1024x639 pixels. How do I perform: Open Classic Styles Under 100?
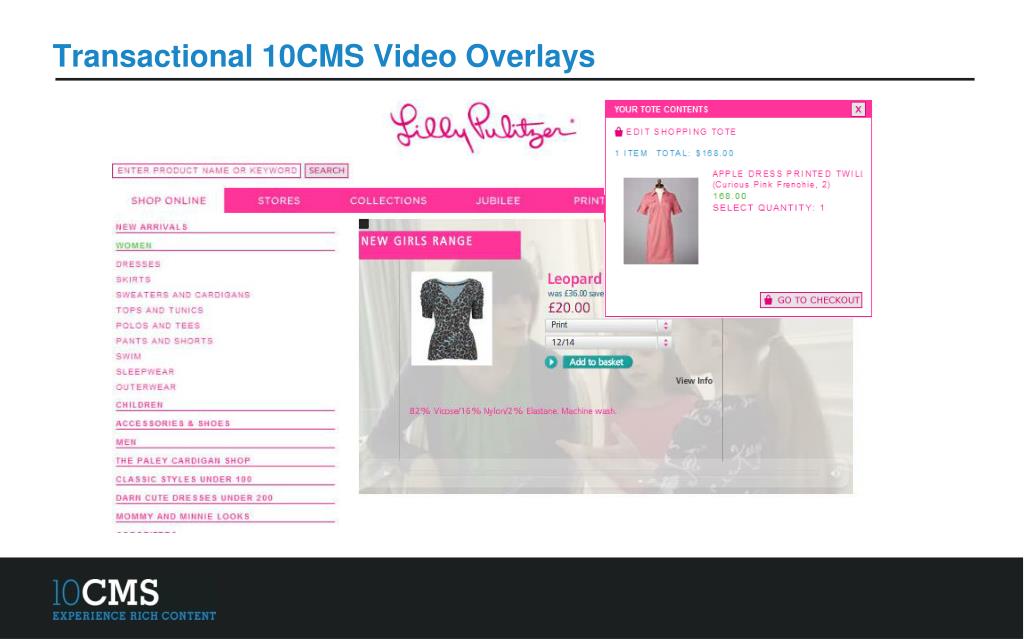coord(184,479)
